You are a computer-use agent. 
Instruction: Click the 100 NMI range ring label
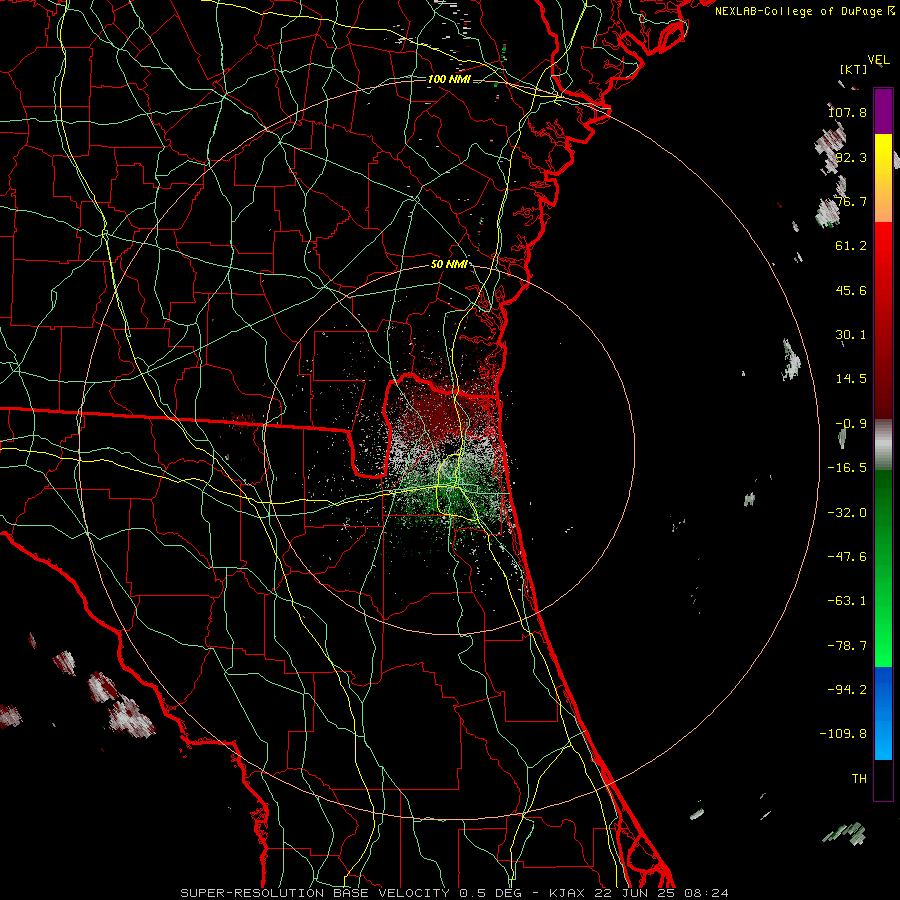pos(449,79)
